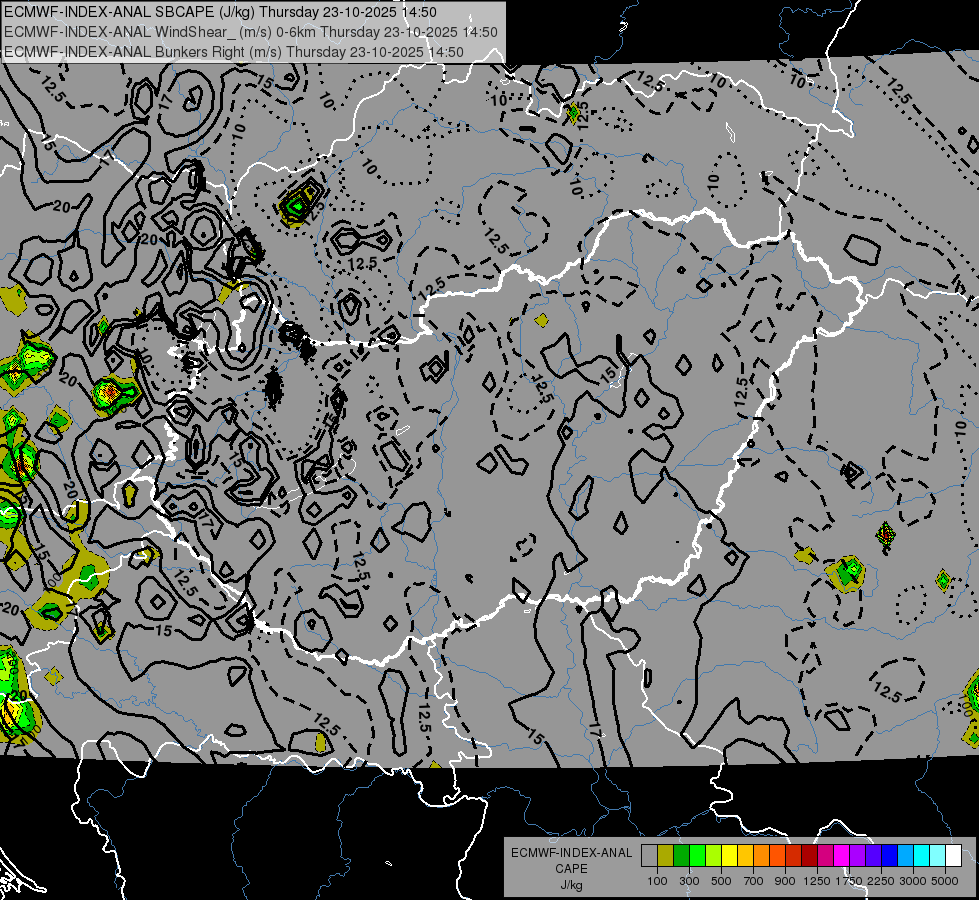Click the legend tick label 900
This screenshot has width=979, height=900.
[x=785, y=881]
